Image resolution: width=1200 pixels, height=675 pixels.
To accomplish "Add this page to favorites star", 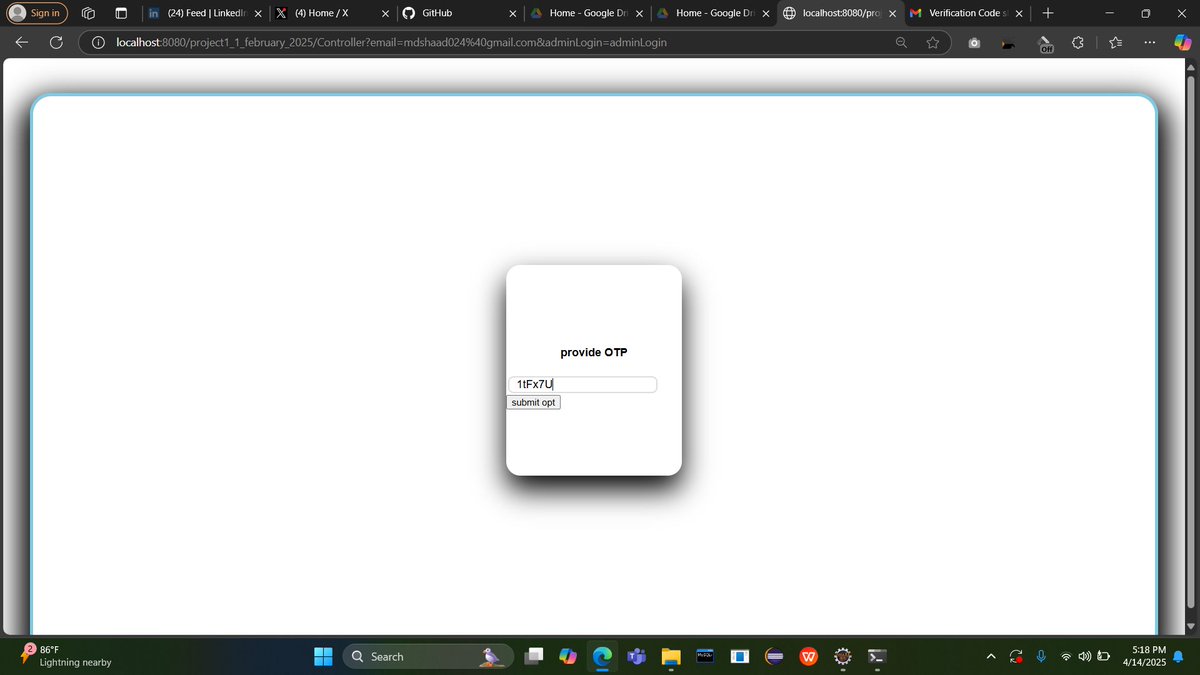I will tap(933, 43).
